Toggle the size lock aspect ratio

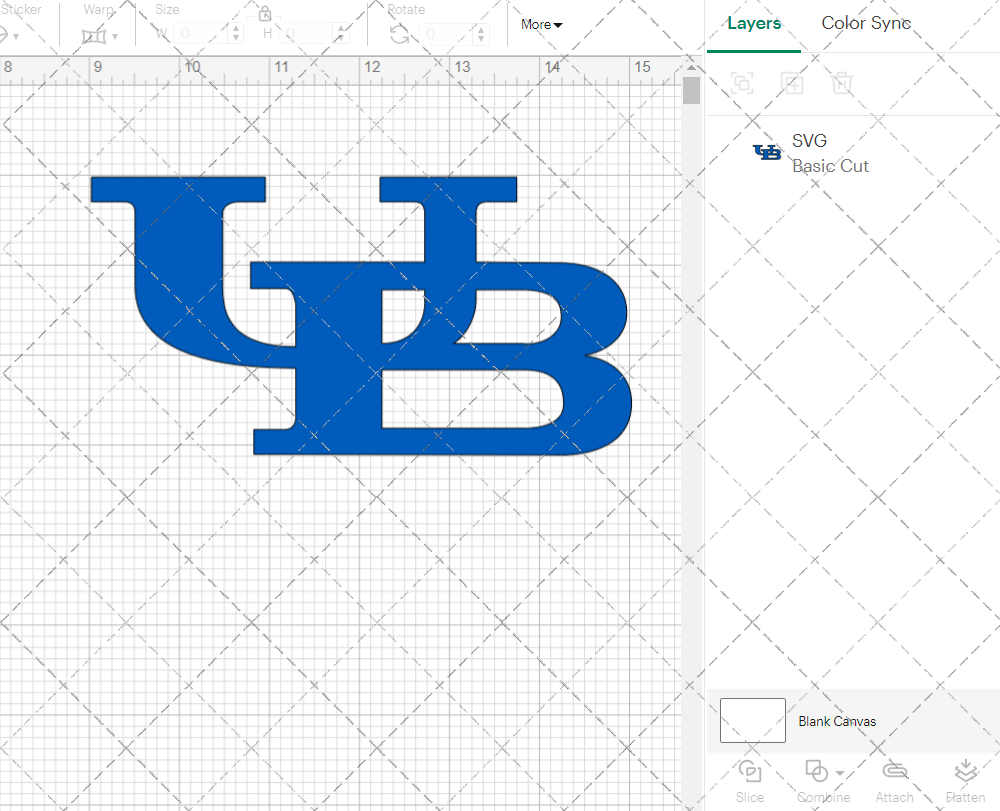click(x=265, y=14)
